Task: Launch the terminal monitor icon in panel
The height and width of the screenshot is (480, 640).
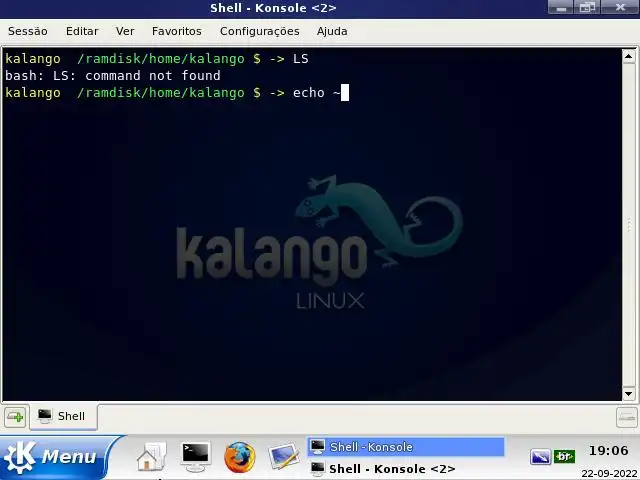Action: point(196,457)
